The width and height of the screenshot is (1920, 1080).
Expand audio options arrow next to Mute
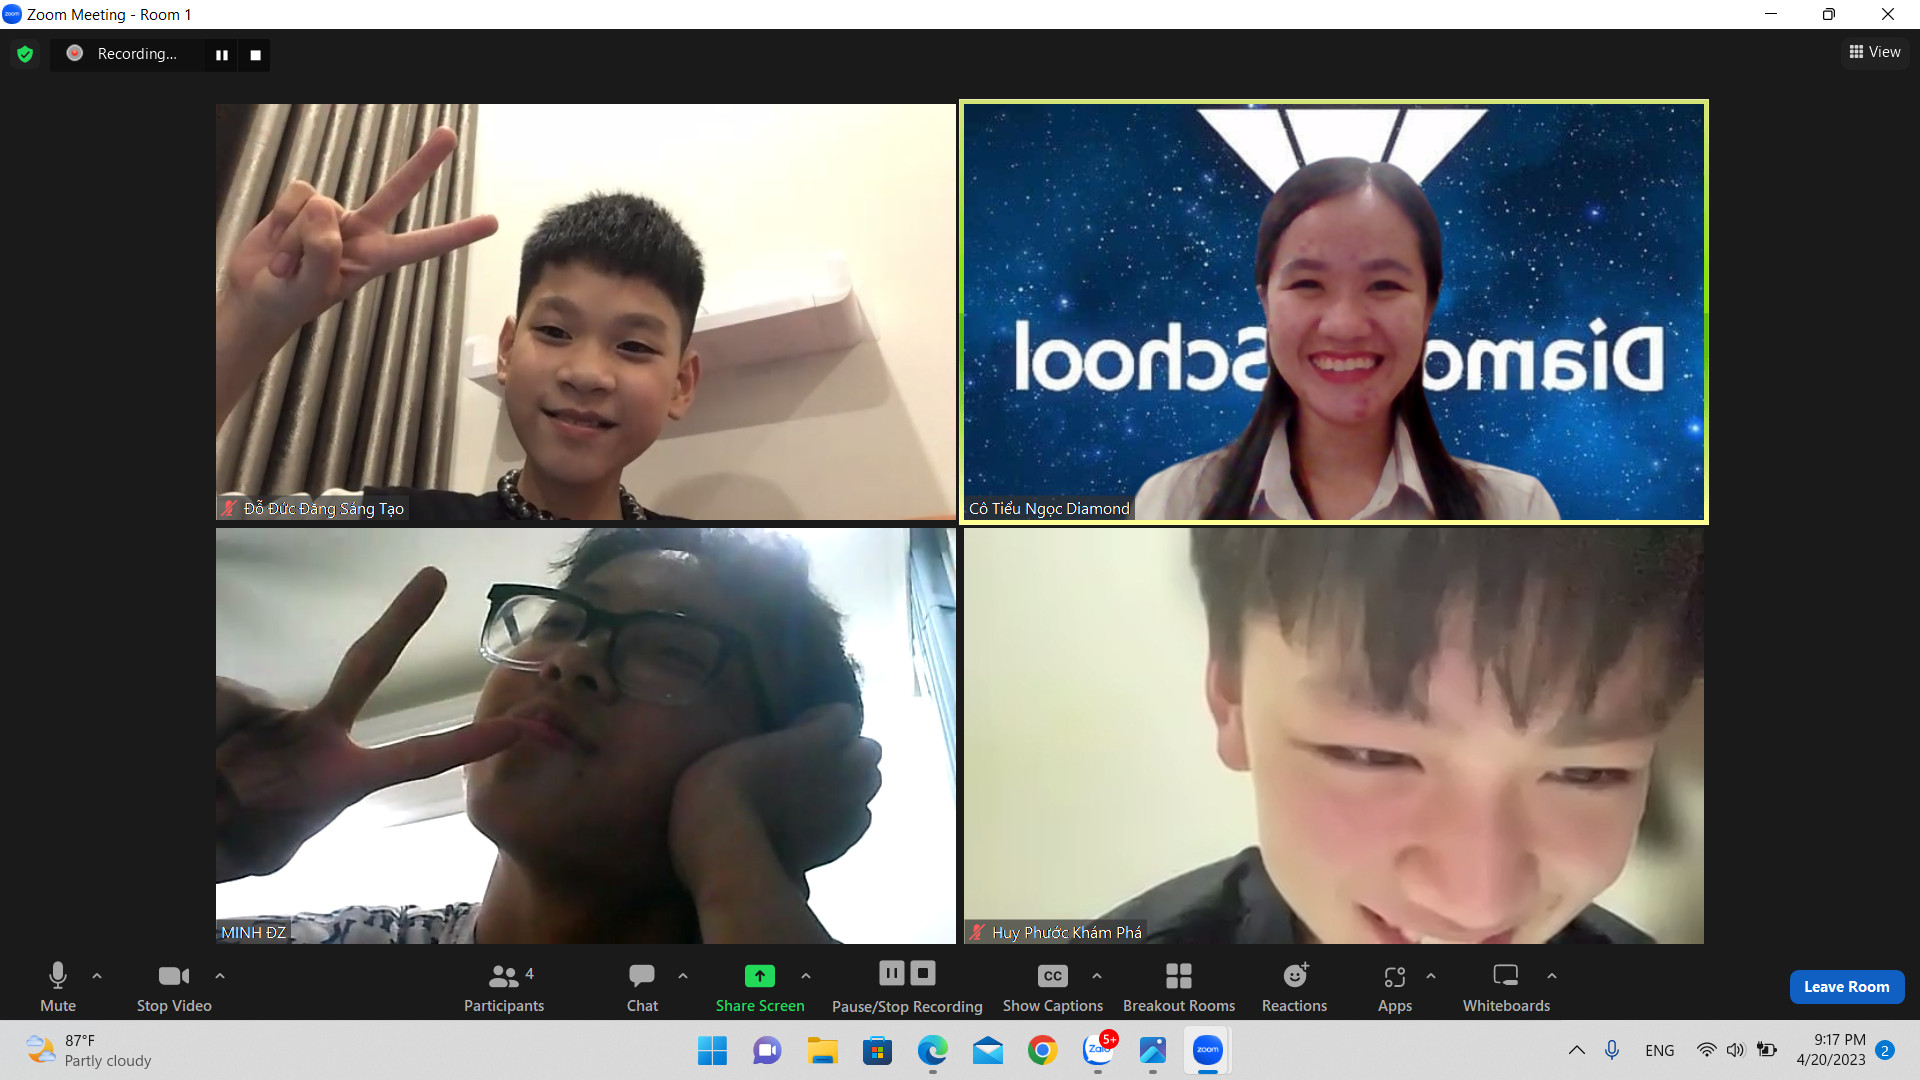[97, 976]
